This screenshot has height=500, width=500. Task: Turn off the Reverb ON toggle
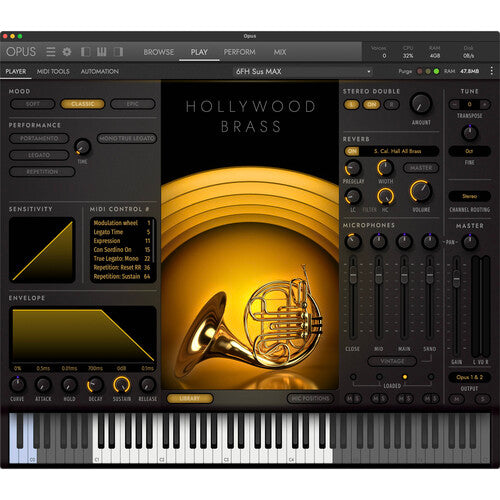(352, 151)
